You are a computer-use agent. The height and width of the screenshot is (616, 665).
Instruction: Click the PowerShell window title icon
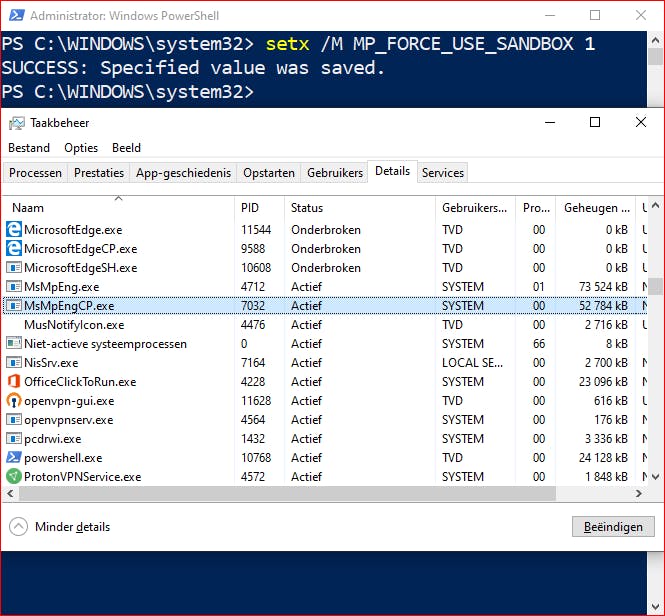click(17, 15)
